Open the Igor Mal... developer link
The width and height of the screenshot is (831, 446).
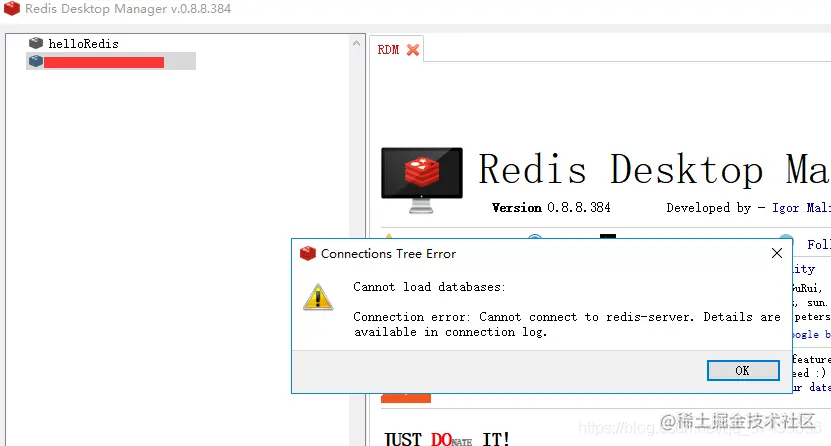pyautogui.click(x=801, y=208)
